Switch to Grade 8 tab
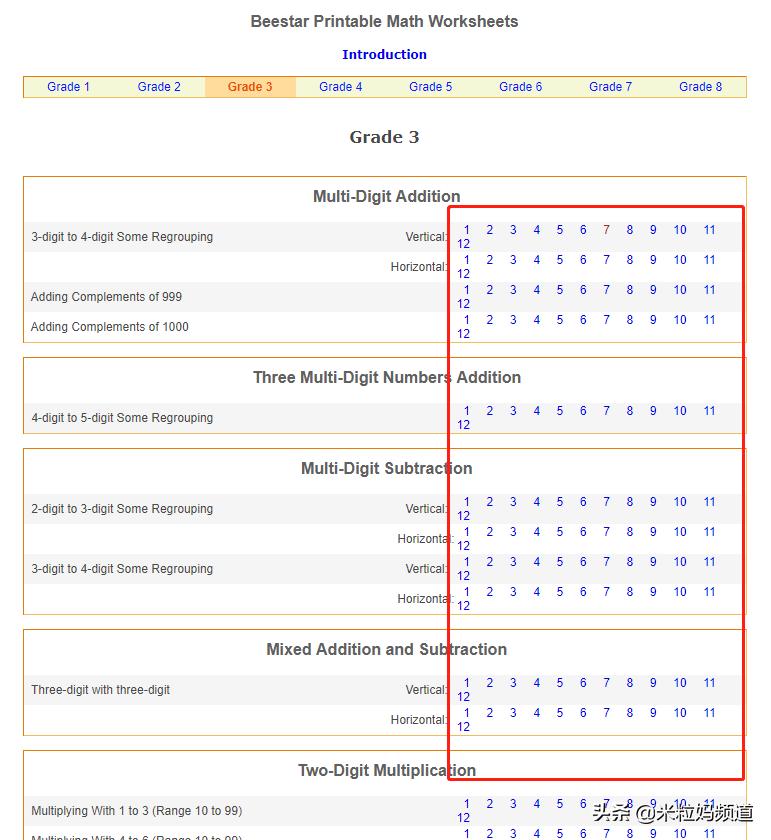 [700, 87]
